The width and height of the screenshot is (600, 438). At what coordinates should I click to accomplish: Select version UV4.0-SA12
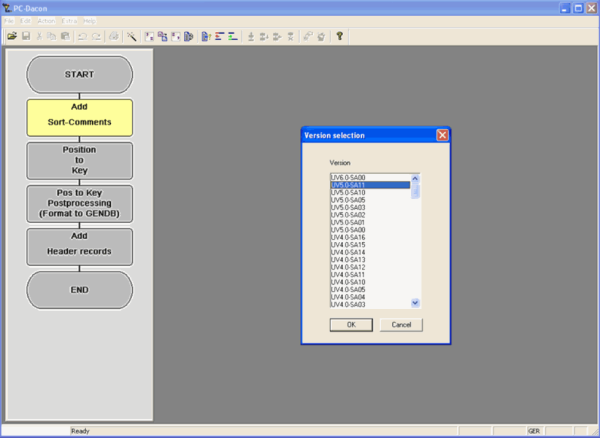pyautogui.click(x=370, y=267)
